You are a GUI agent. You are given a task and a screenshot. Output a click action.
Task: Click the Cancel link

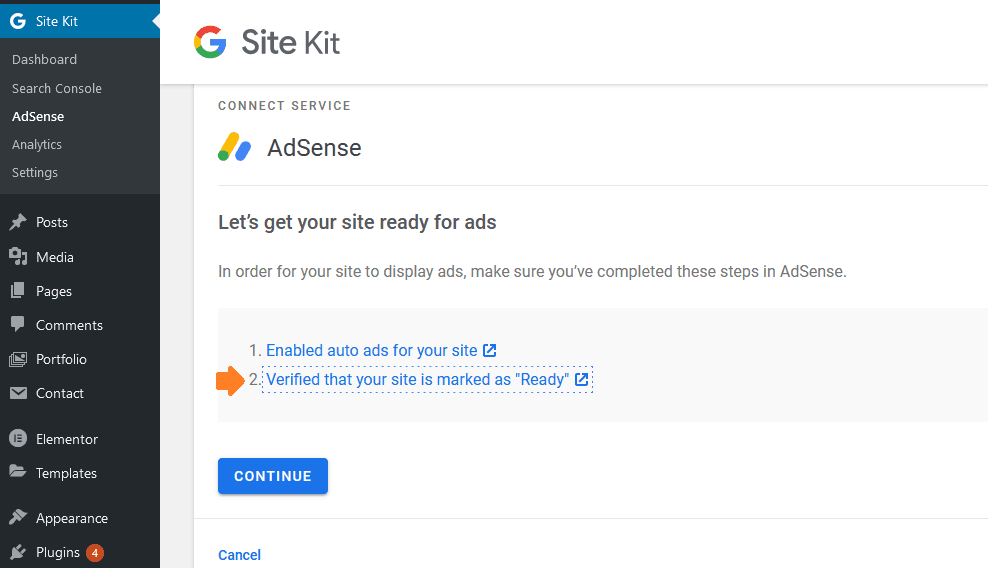coord(239,555)
